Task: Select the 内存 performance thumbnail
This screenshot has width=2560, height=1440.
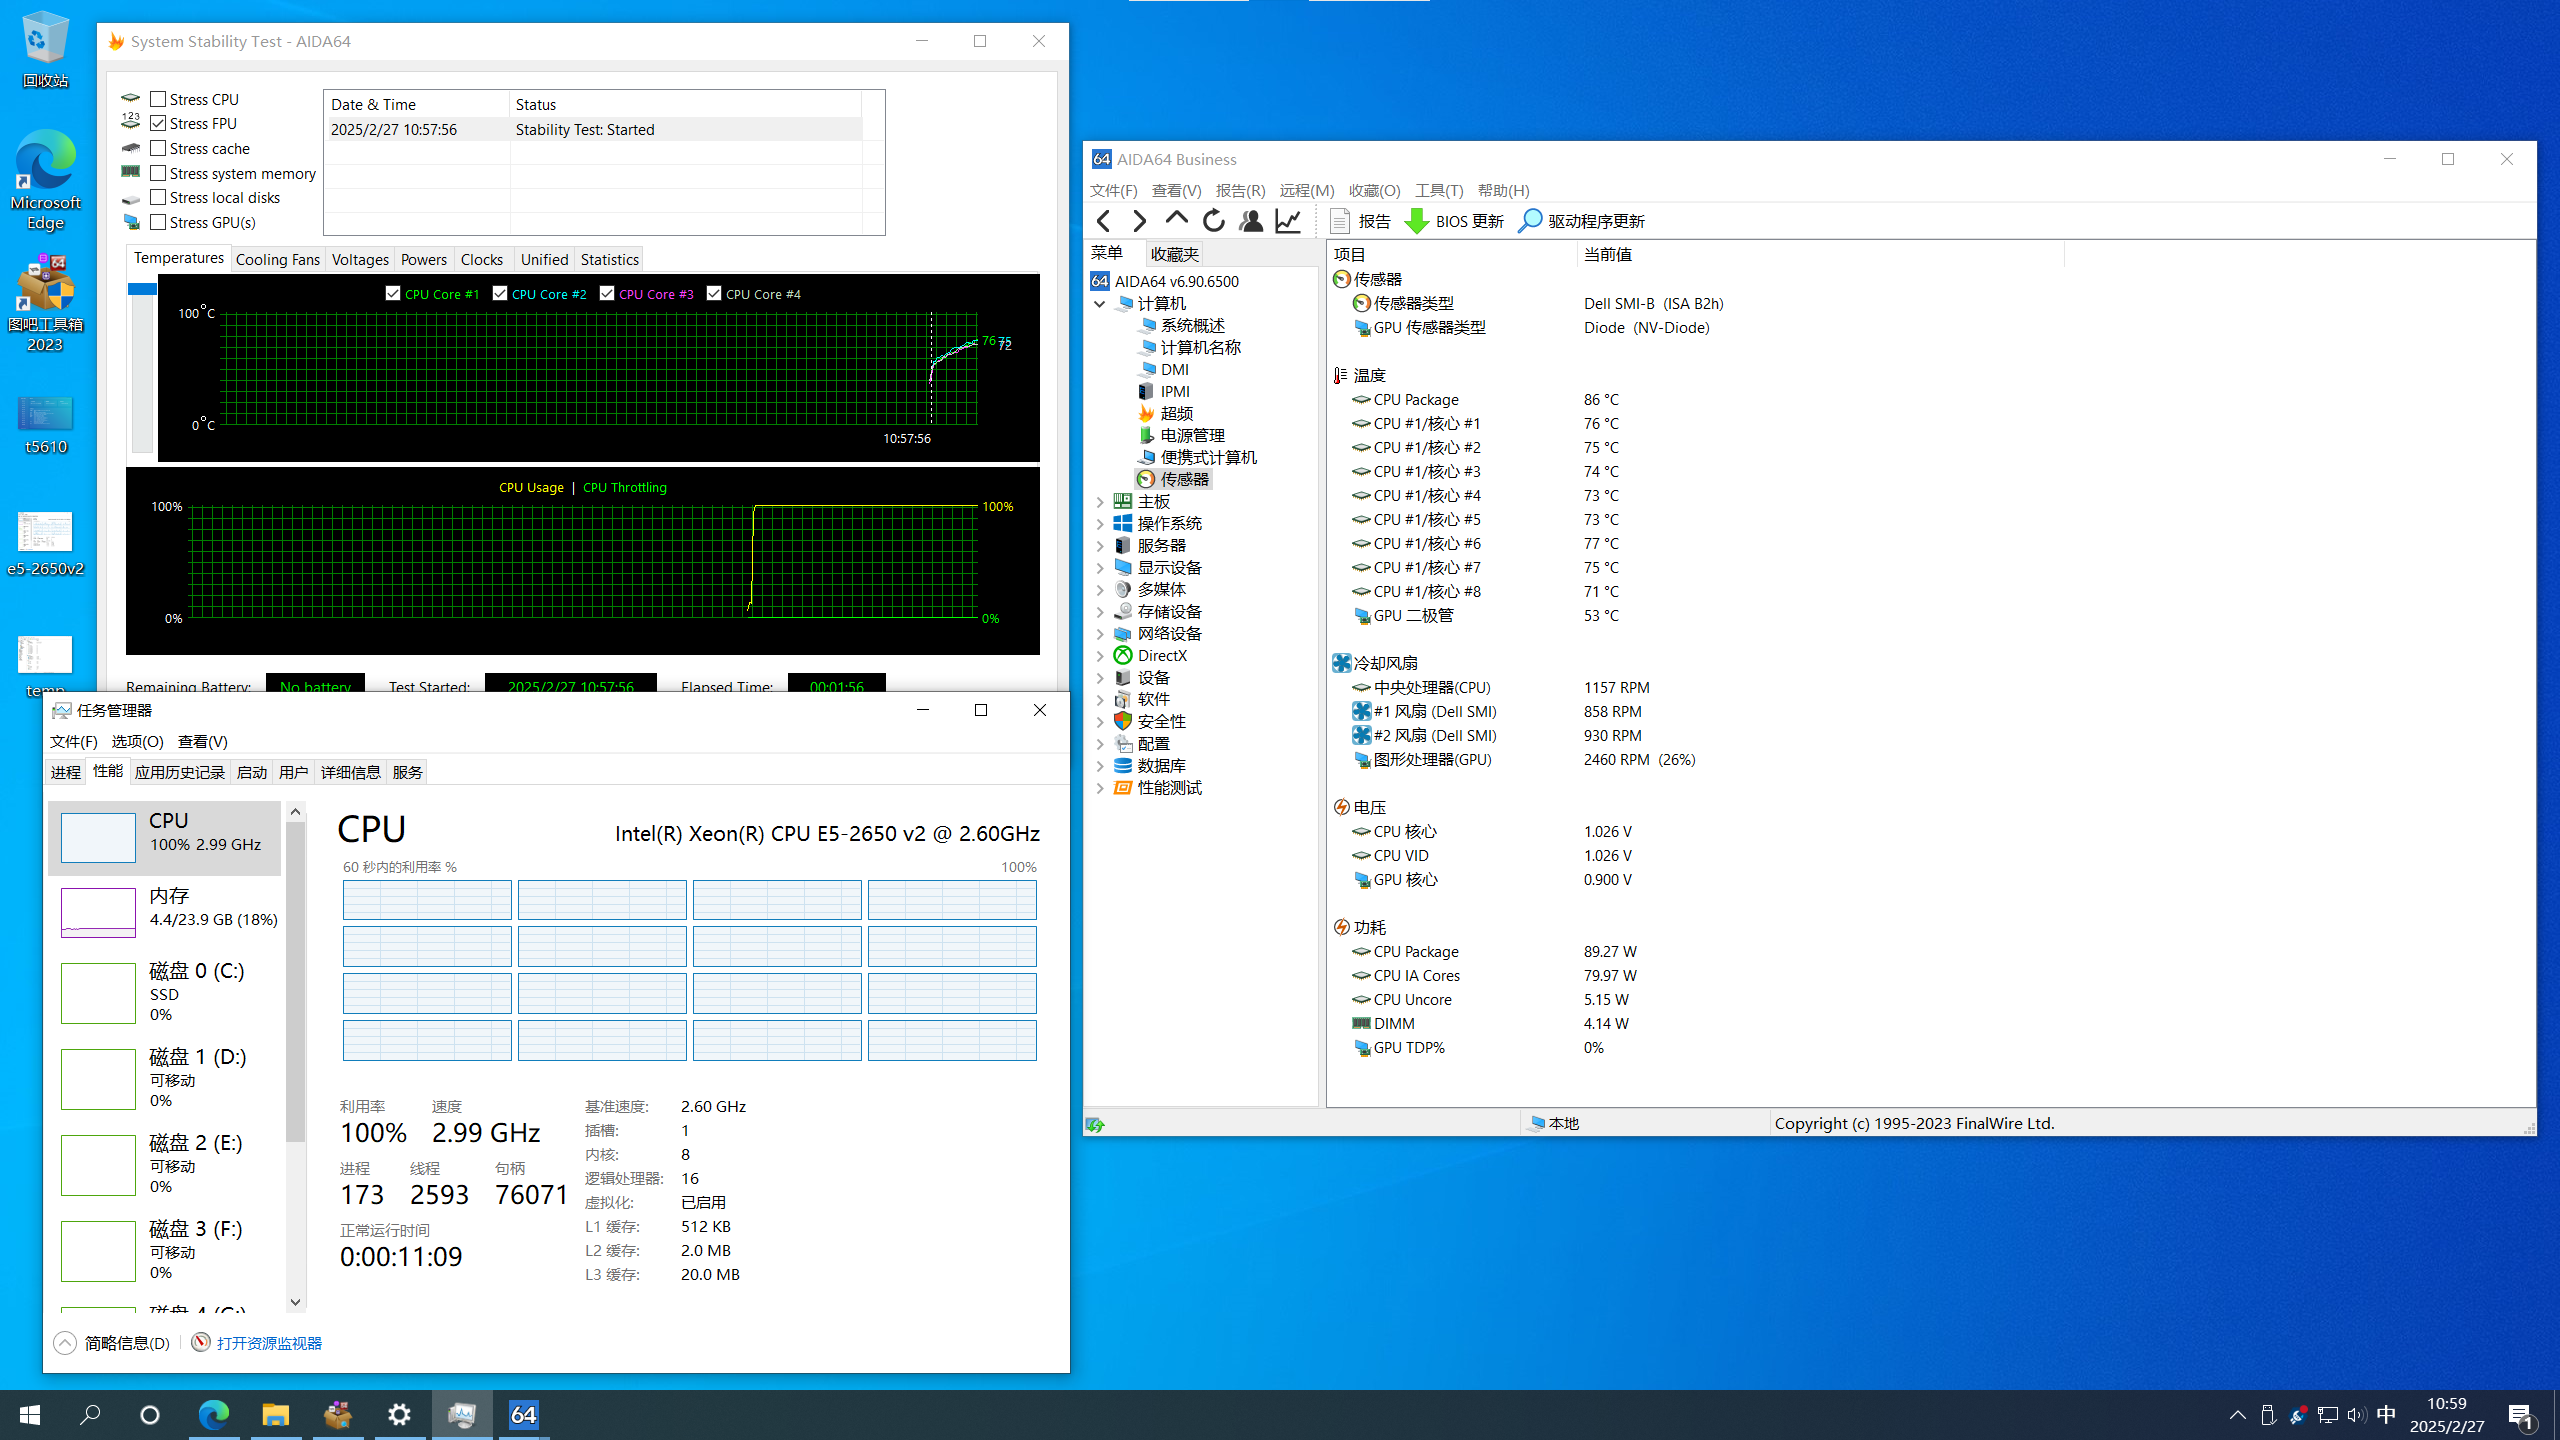Action: point(98,912)
